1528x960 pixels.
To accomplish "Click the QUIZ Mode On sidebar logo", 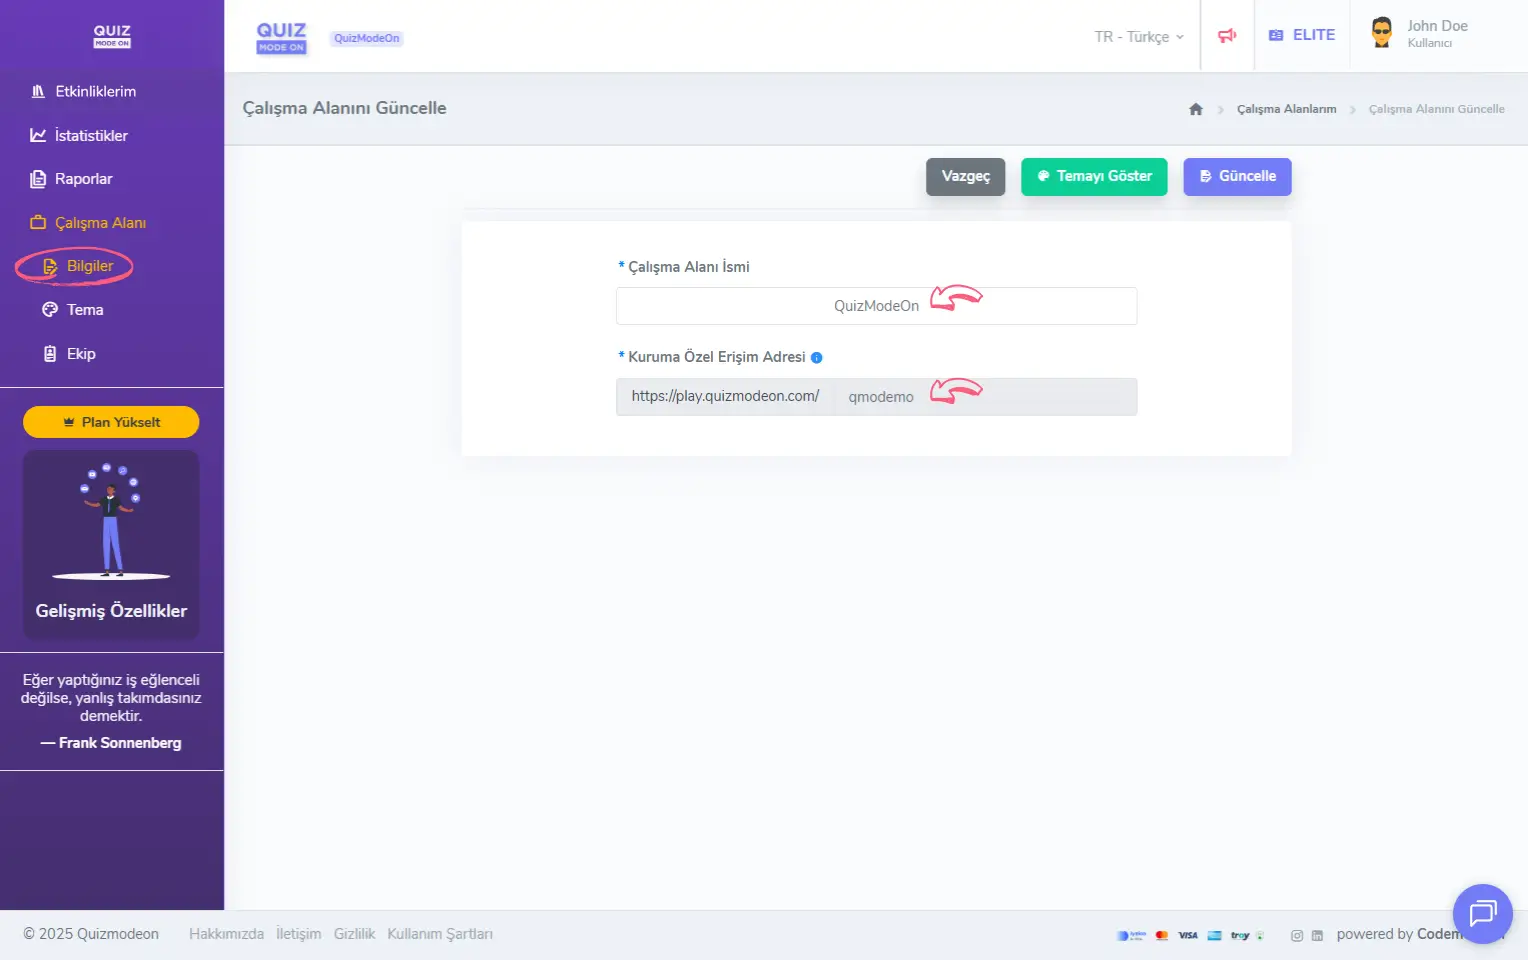I will [112, 36].
